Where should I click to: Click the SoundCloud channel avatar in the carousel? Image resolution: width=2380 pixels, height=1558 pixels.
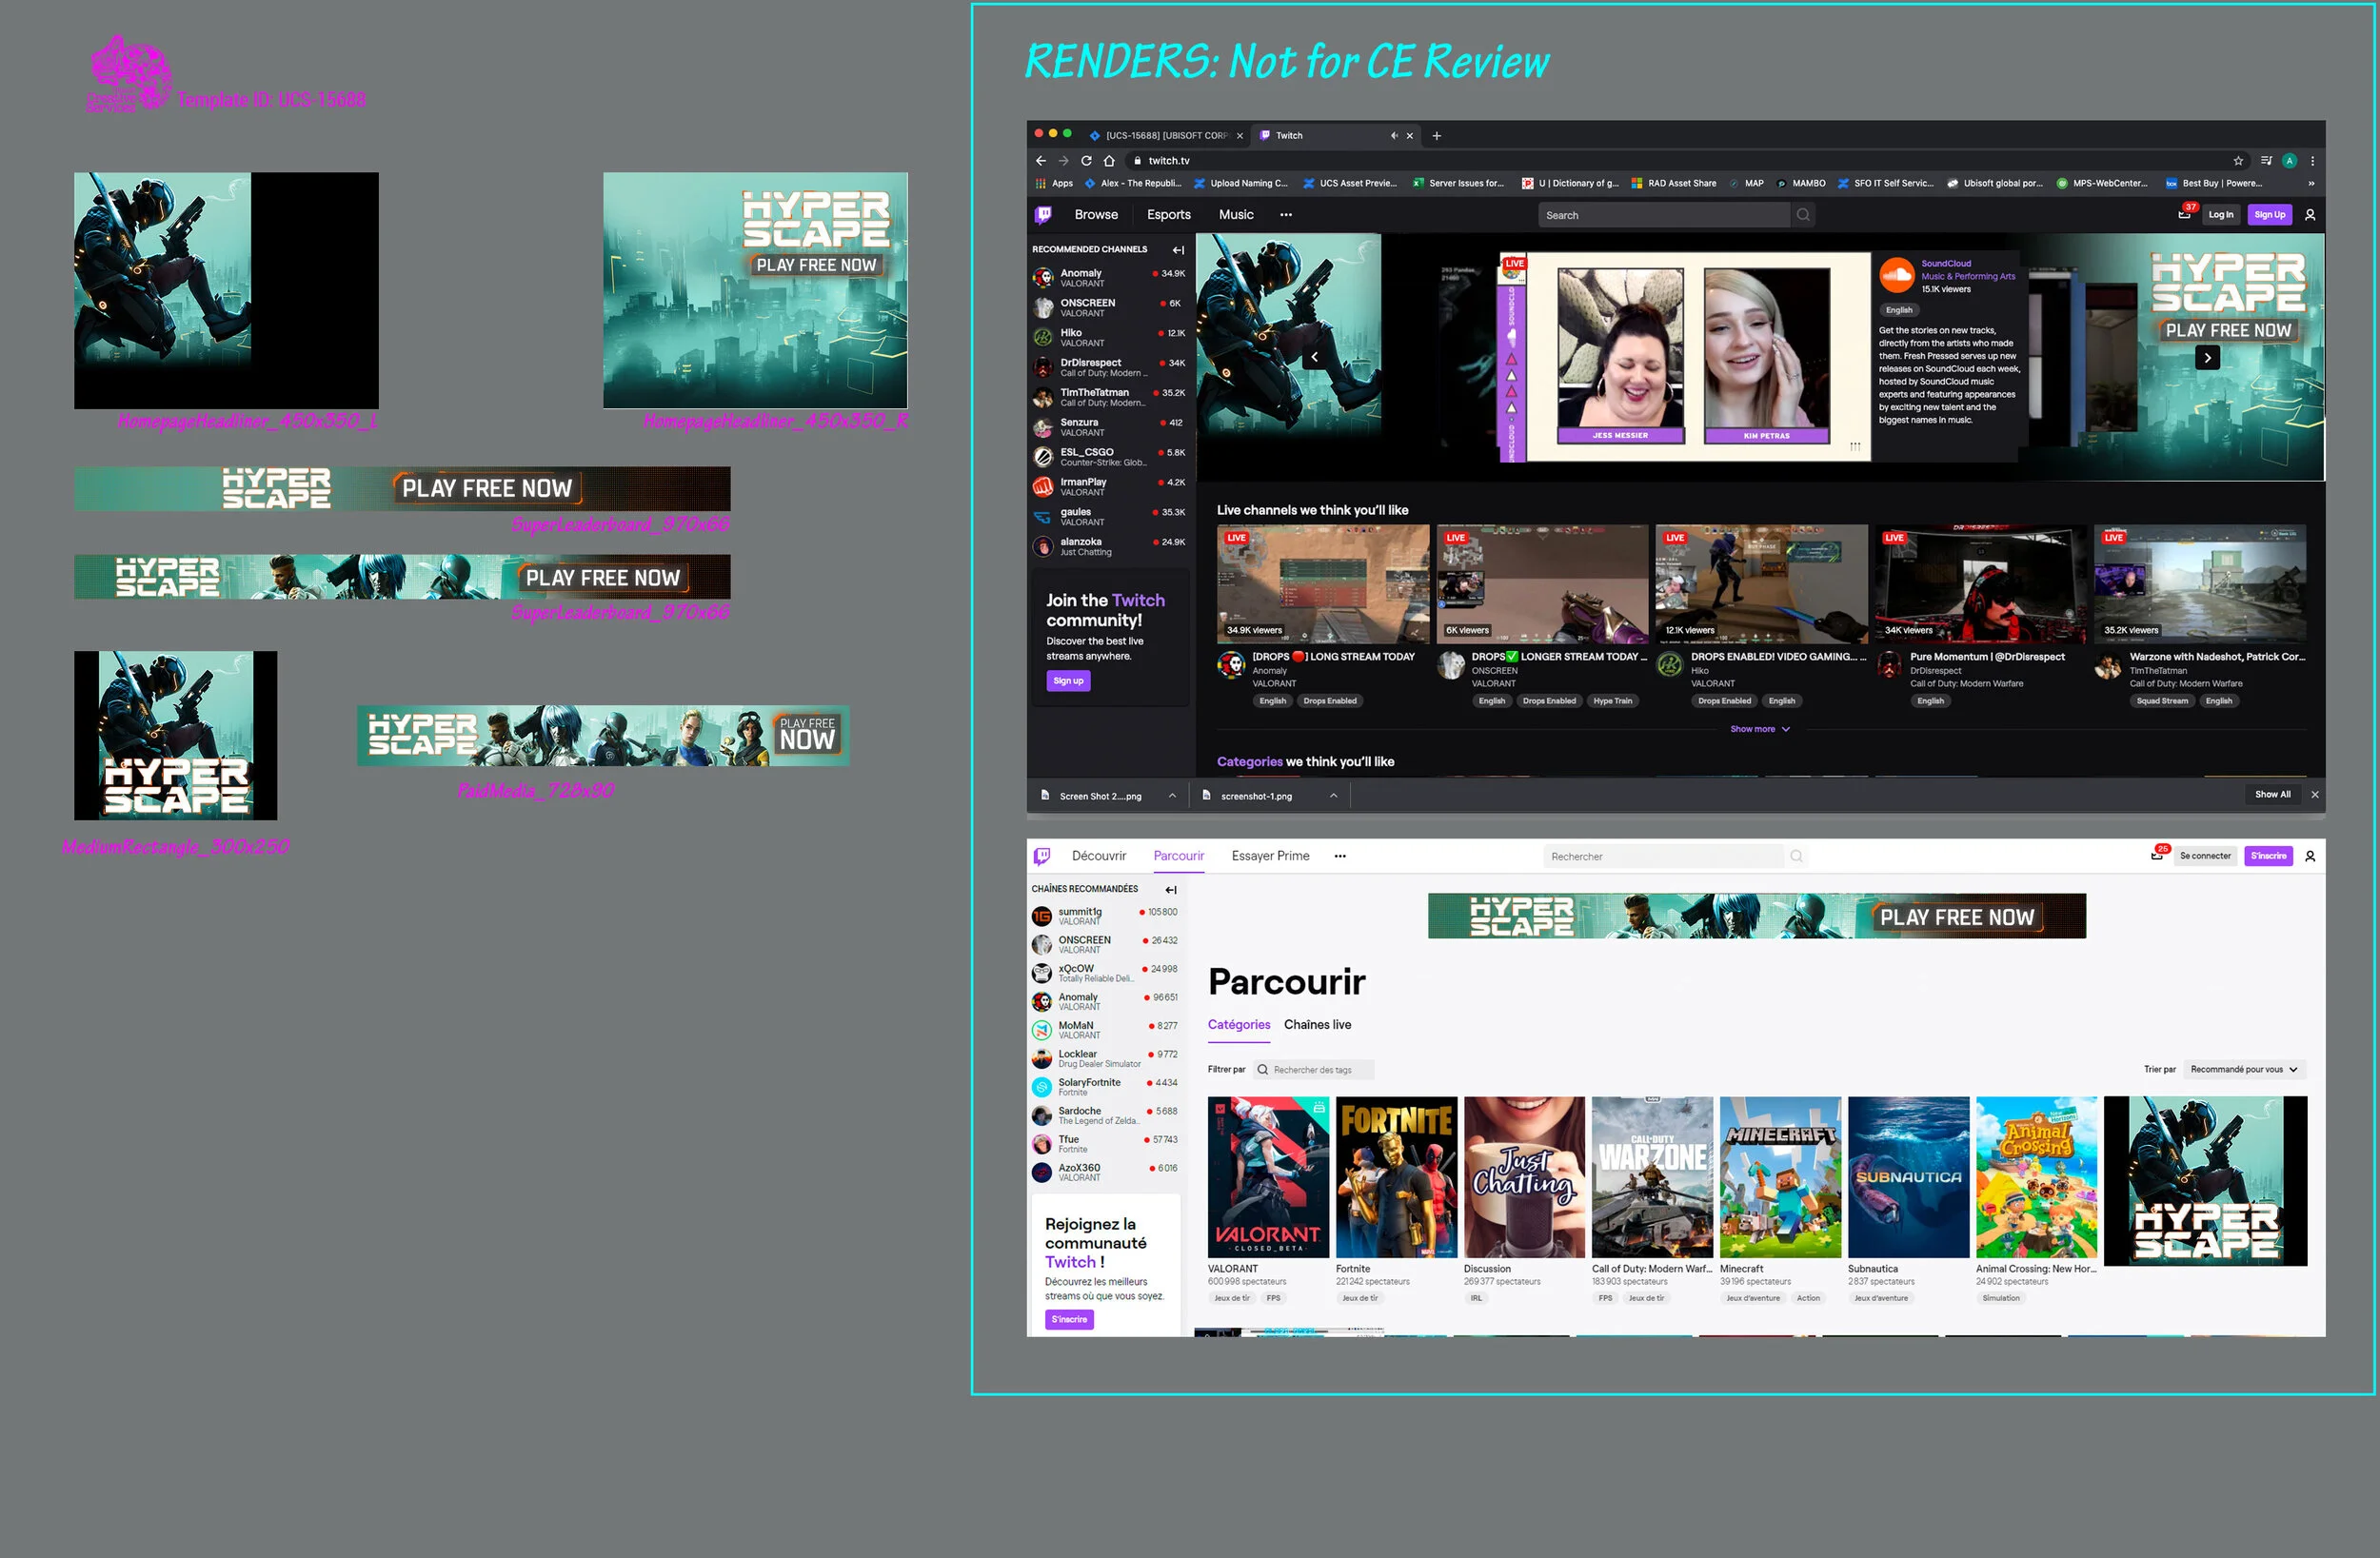pos(1897,275)
